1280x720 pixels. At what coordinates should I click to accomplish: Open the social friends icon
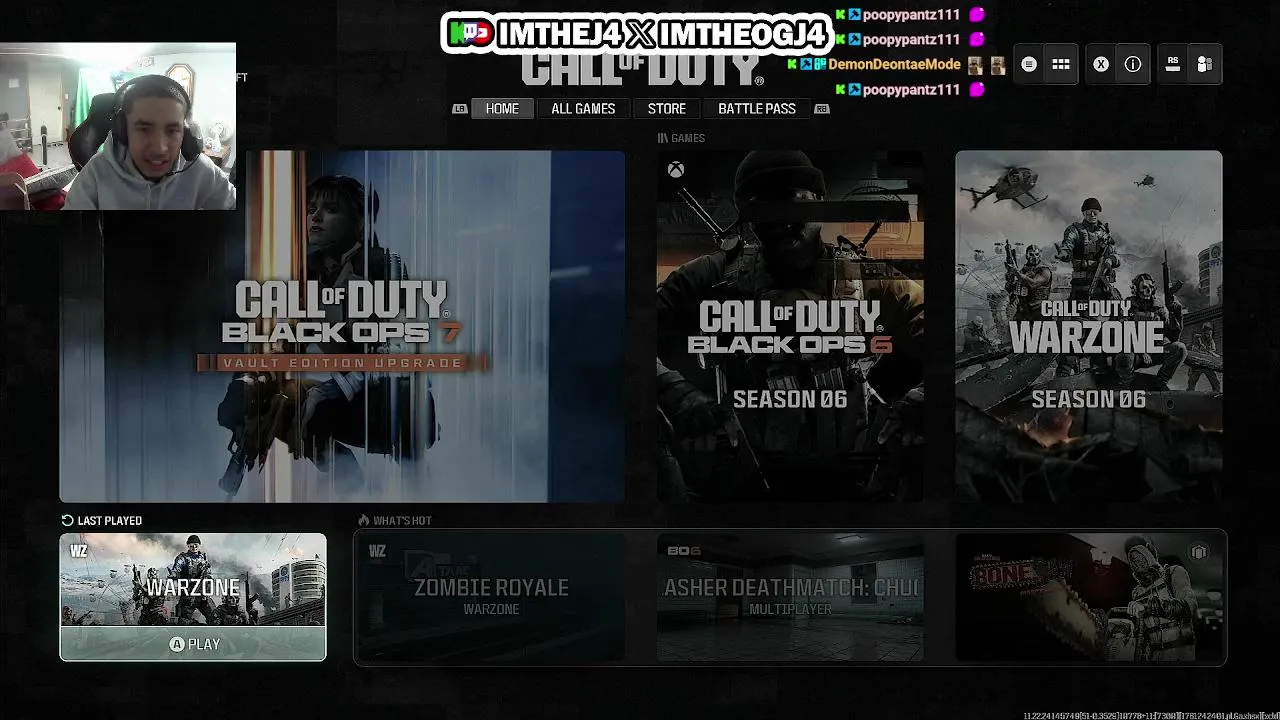point(1205,64)
